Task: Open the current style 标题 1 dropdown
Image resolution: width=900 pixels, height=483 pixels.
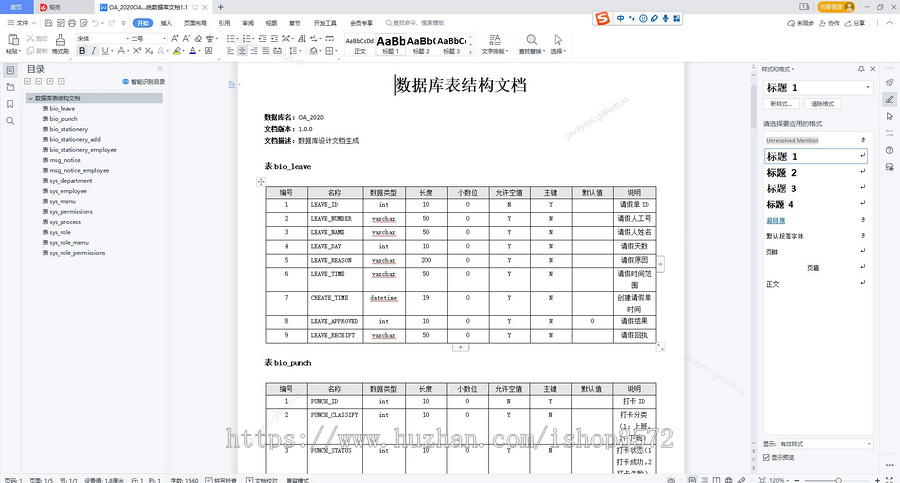Action: [x=867, y=87]
